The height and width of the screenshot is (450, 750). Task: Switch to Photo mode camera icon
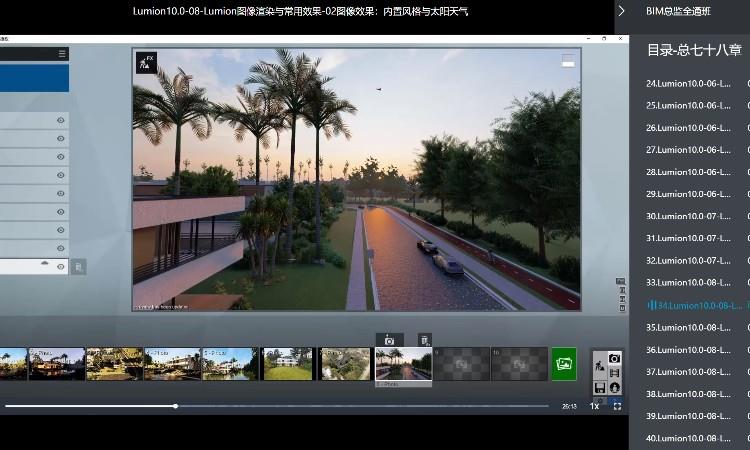pyautogui.click(x=614, y=358)
